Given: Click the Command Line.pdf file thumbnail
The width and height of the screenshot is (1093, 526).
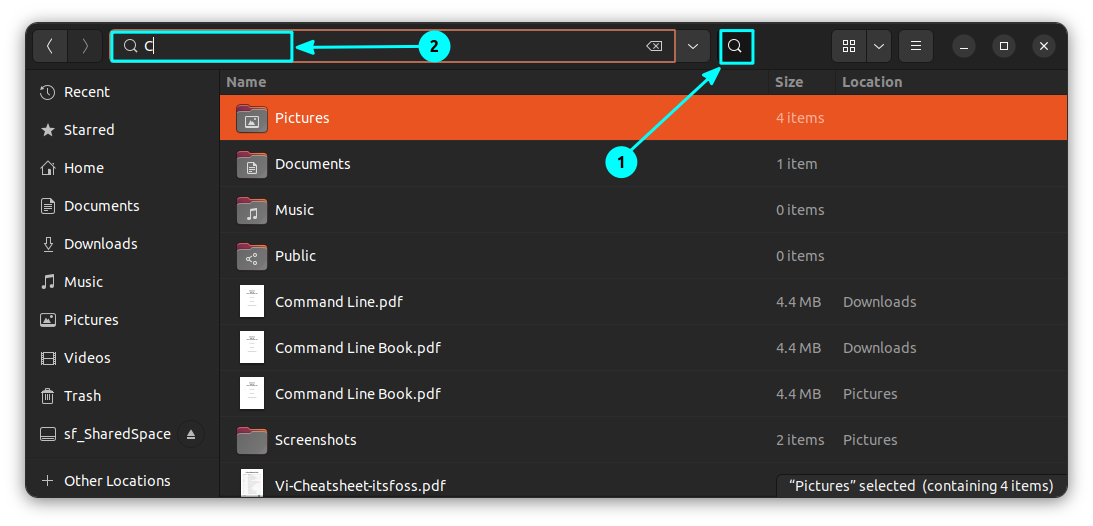Looking at the screenshot, I should tap(252, 302).
